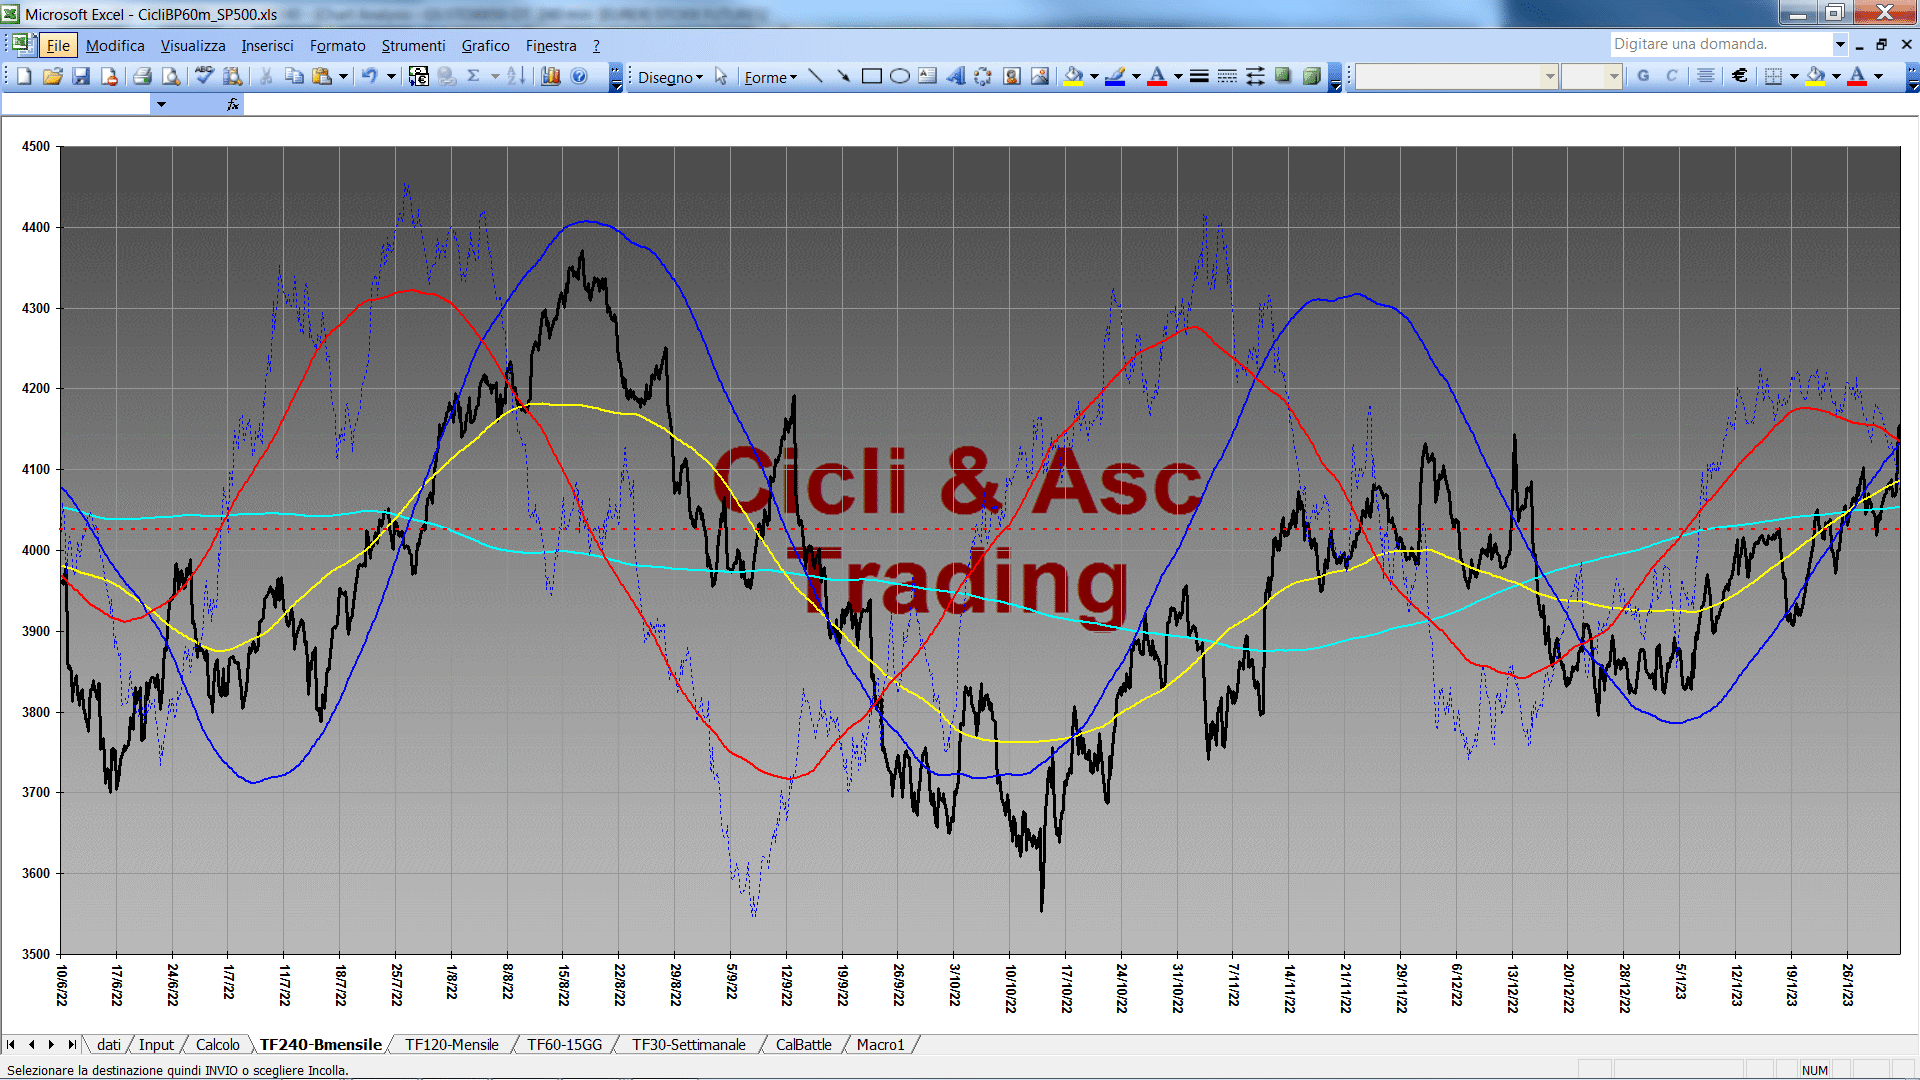
Task: Open a file with folder icon
Action: coord(53,76)
